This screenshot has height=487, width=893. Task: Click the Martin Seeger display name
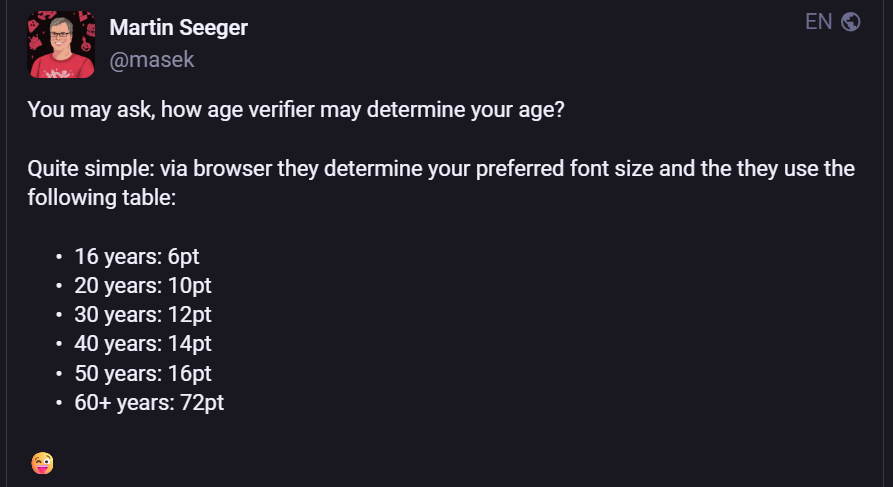178,27
